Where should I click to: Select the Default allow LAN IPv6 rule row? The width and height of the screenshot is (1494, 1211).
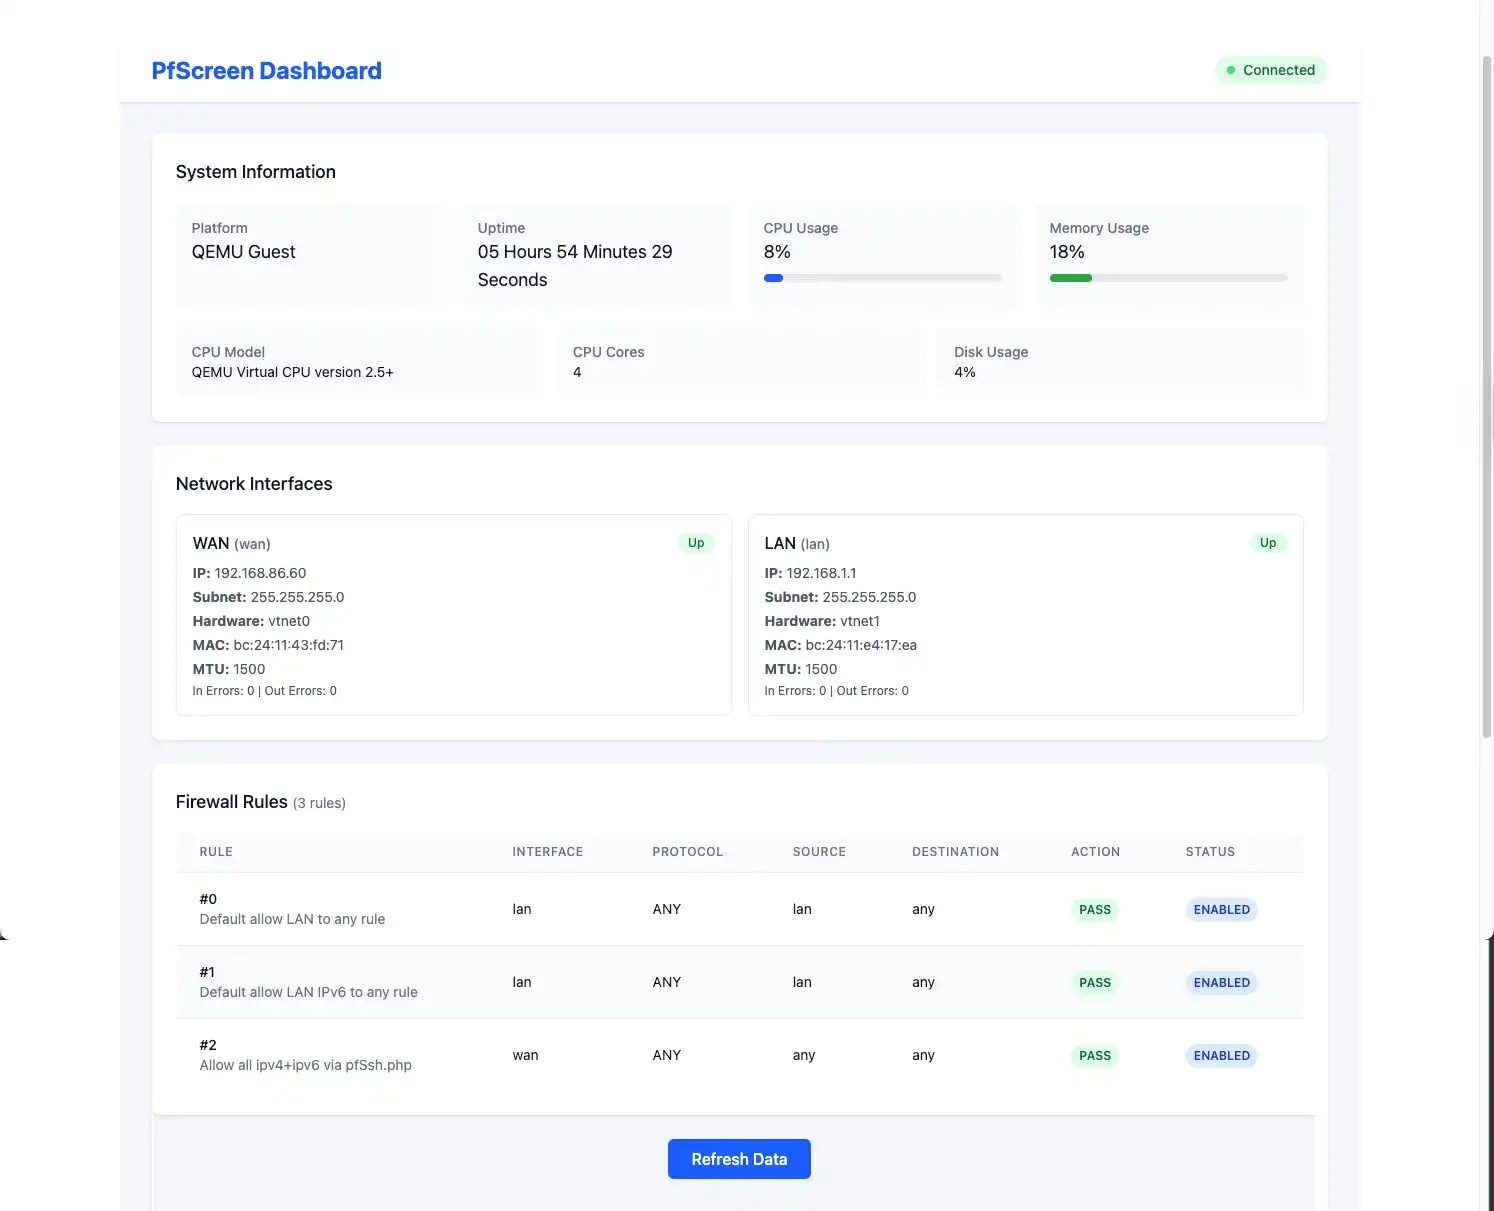(308, 982)
